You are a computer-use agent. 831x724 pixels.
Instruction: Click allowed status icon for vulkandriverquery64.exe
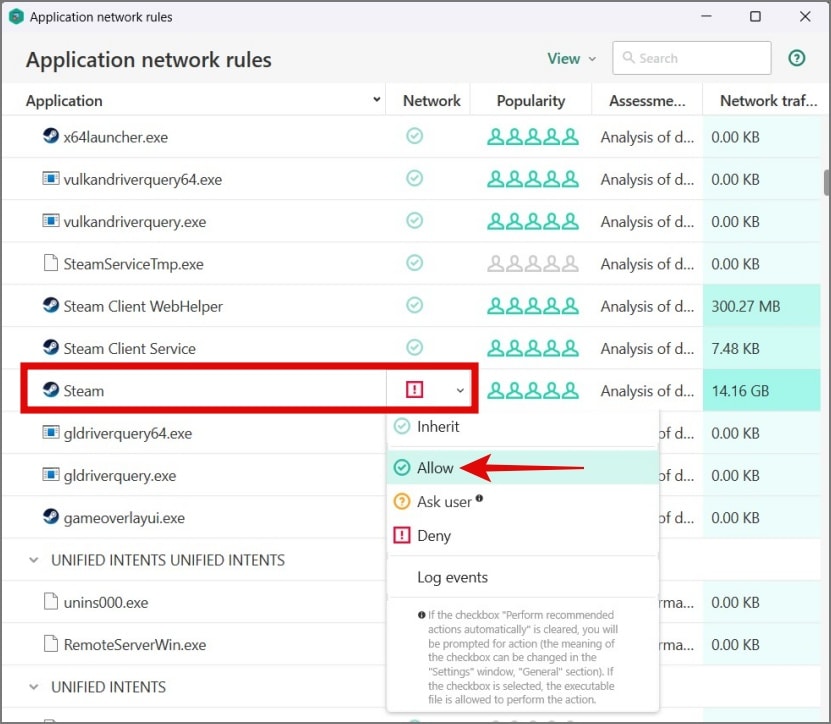414,178
